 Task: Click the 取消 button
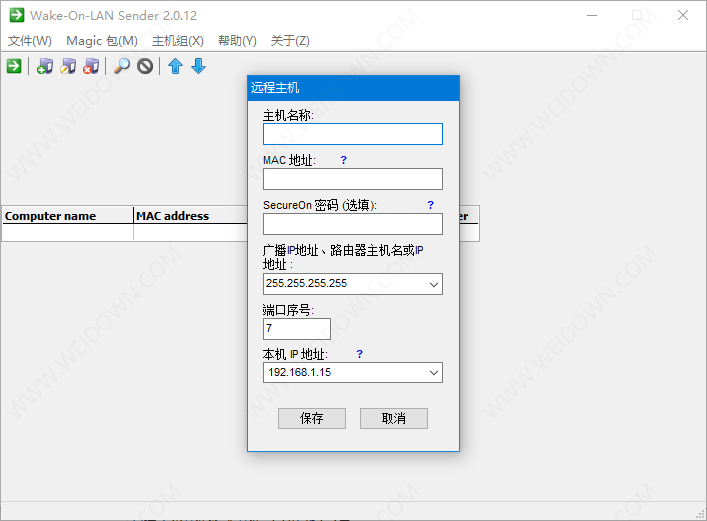tap(394, 419)
